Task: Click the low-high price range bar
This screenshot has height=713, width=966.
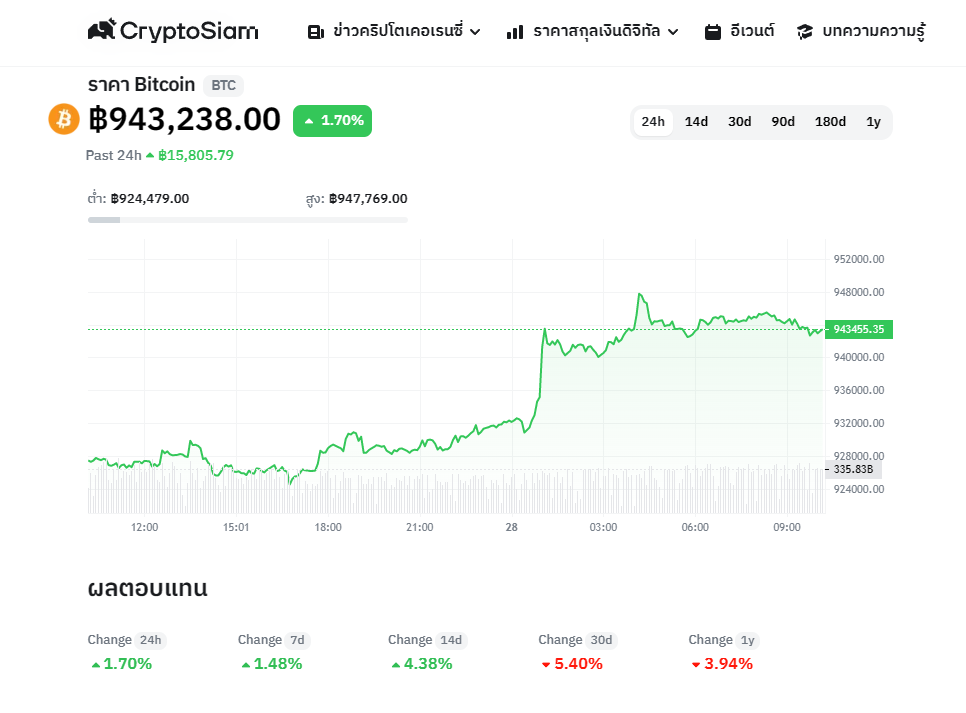Action: [248, 220]
